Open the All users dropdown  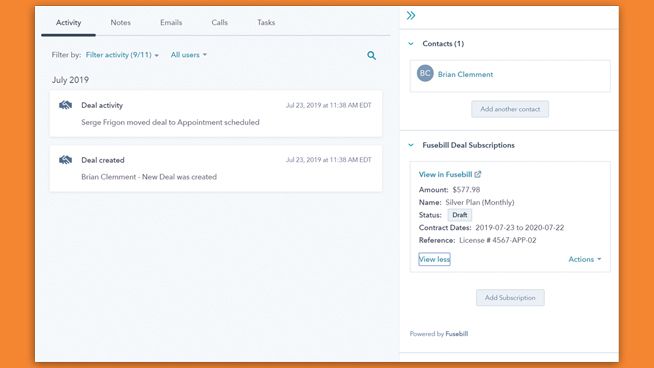tap(189, 55)
